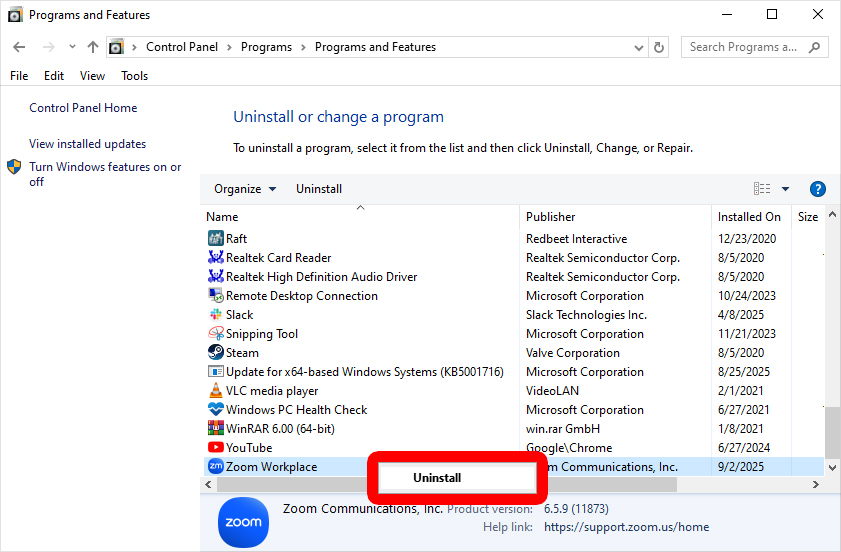Click the Redbeet Interactive publisher cell
841x552 pixels.
tap(576, 239)
